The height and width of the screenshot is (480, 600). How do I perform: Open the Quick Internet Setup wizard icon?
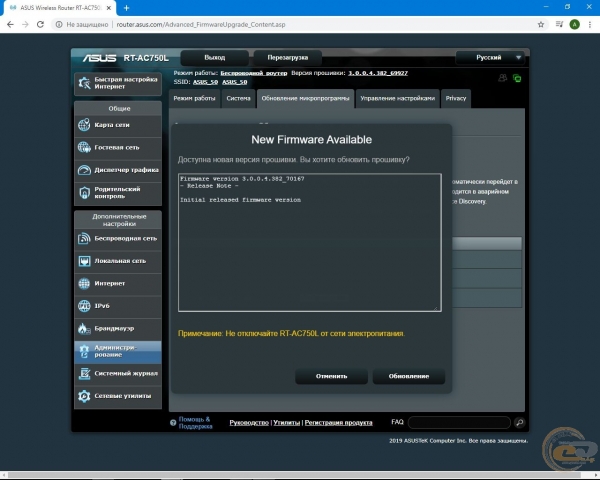[x=84, y=83]
